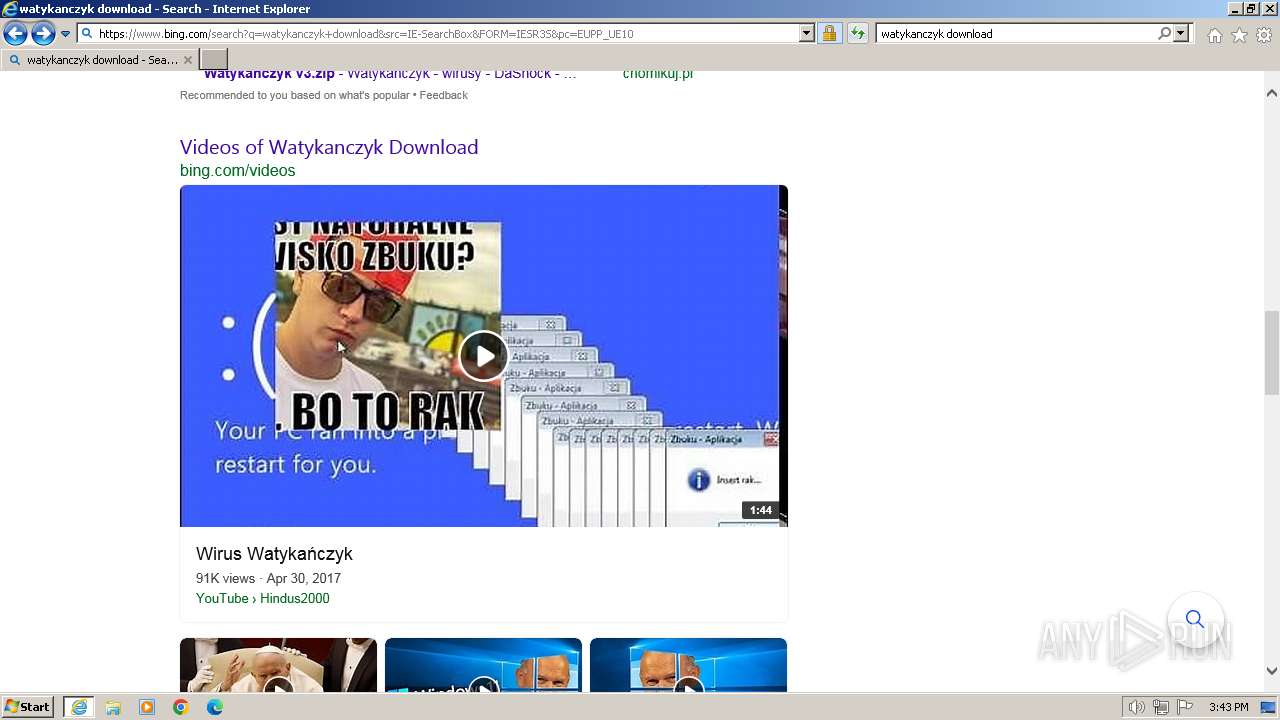
Task: Click the 3:43 PM clock
Action: click(x=1228, y=707)
